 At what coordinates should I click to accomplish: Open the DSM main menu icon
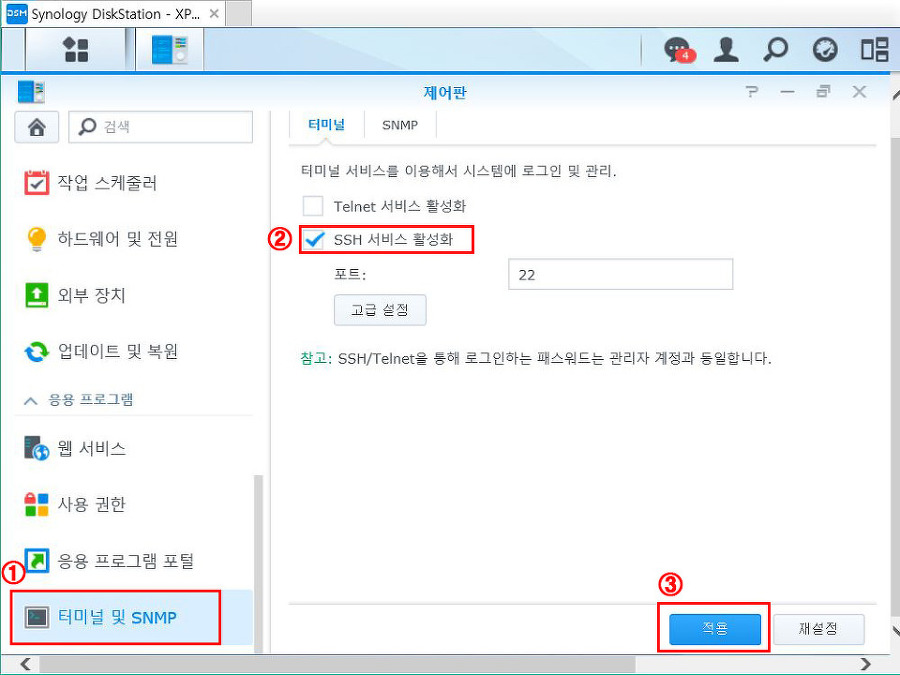tap(75, 49)
